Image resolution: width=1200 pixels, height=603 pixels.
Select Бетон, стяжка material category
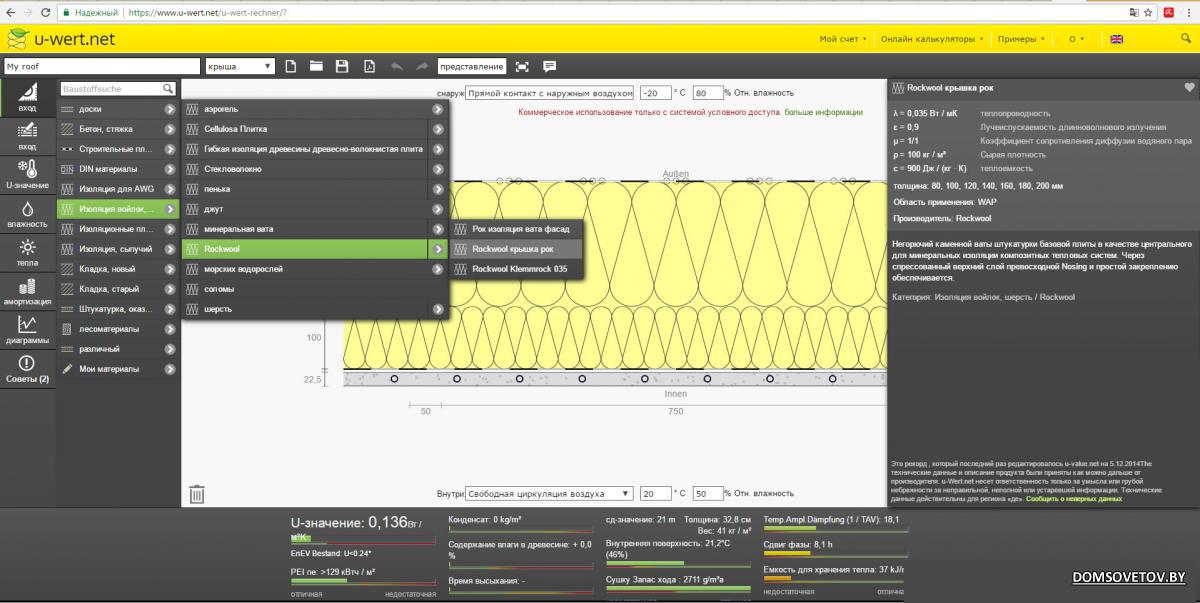coord(118,129)
